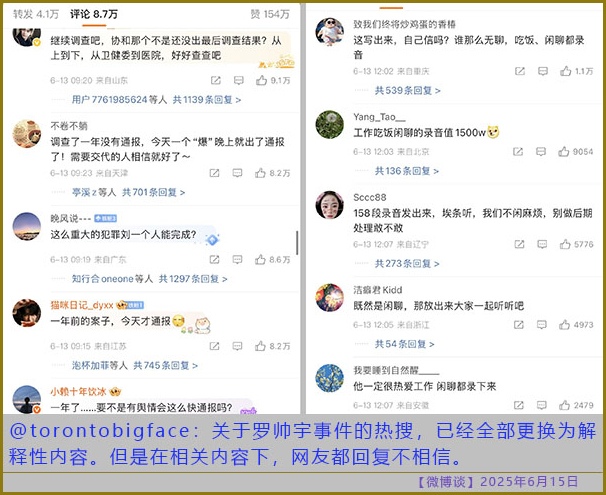Screen dimensions: 606x495
Task: Switch to the 转发 4.1万 tab
Action: [36, 14]
